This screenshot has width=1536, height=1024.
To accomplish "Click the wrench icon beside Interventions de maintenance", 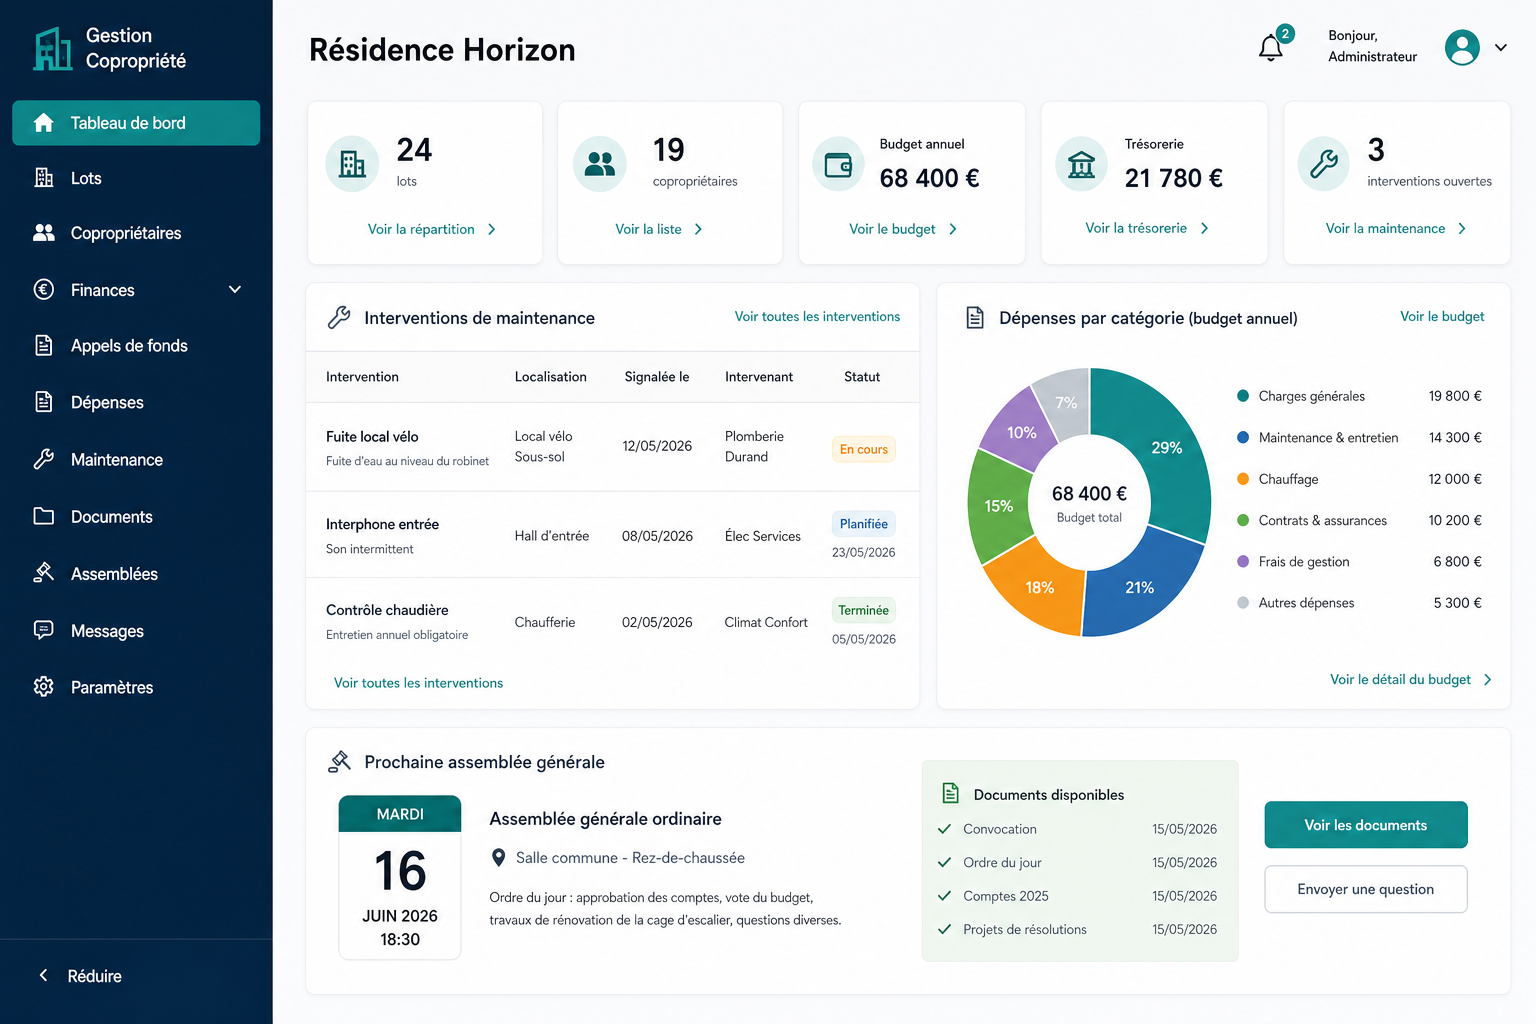I will click(x=339, y=318).
